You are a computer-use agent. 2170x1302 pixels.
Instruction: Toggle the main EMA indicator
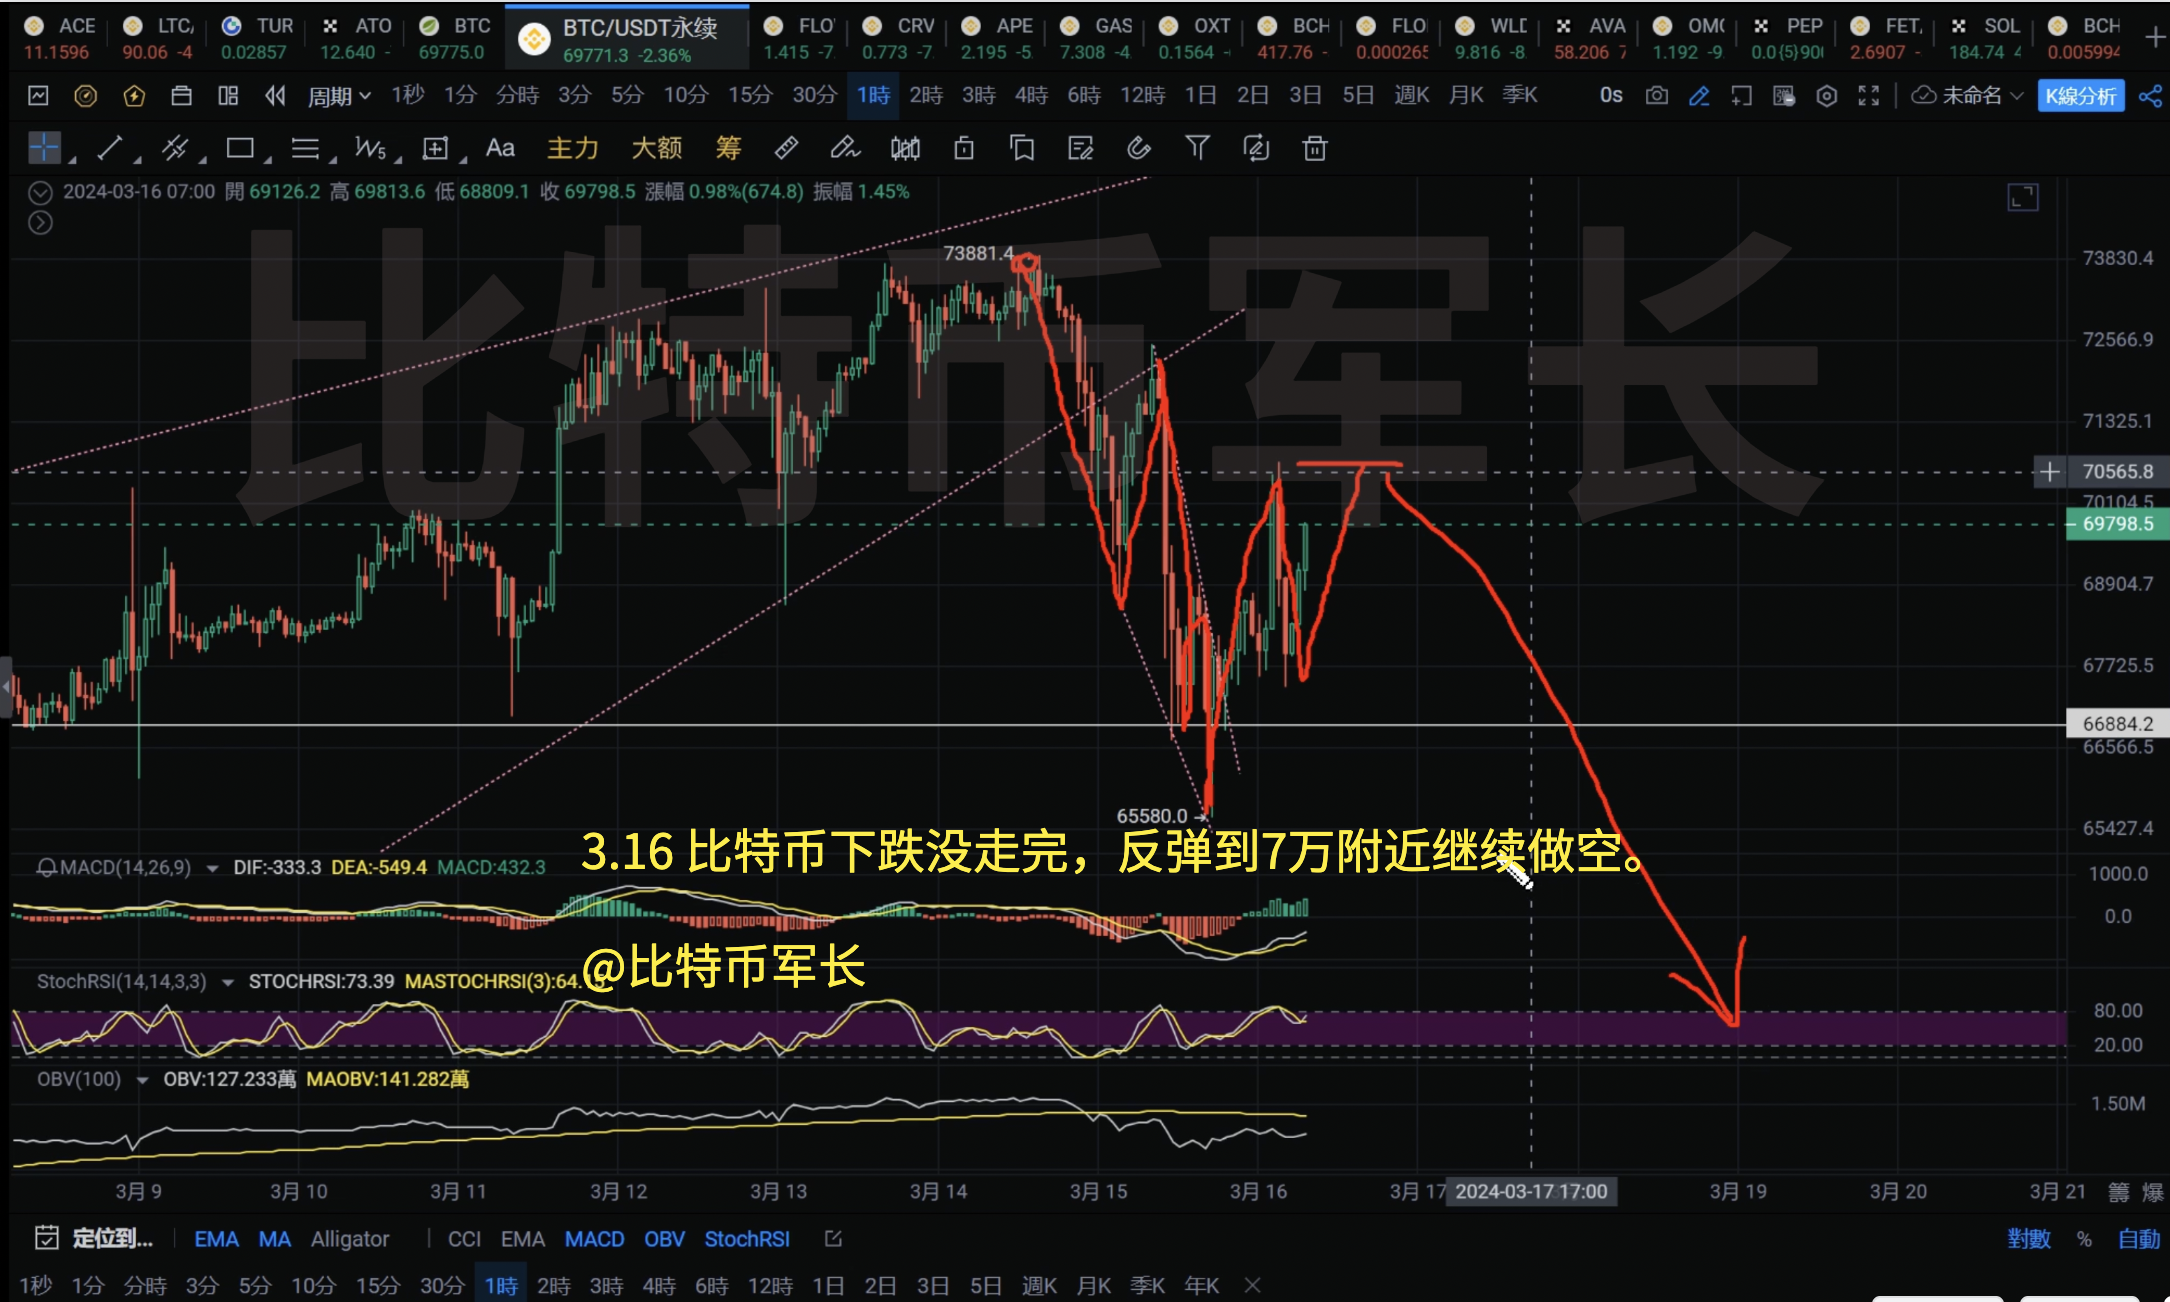point(216,1239)
